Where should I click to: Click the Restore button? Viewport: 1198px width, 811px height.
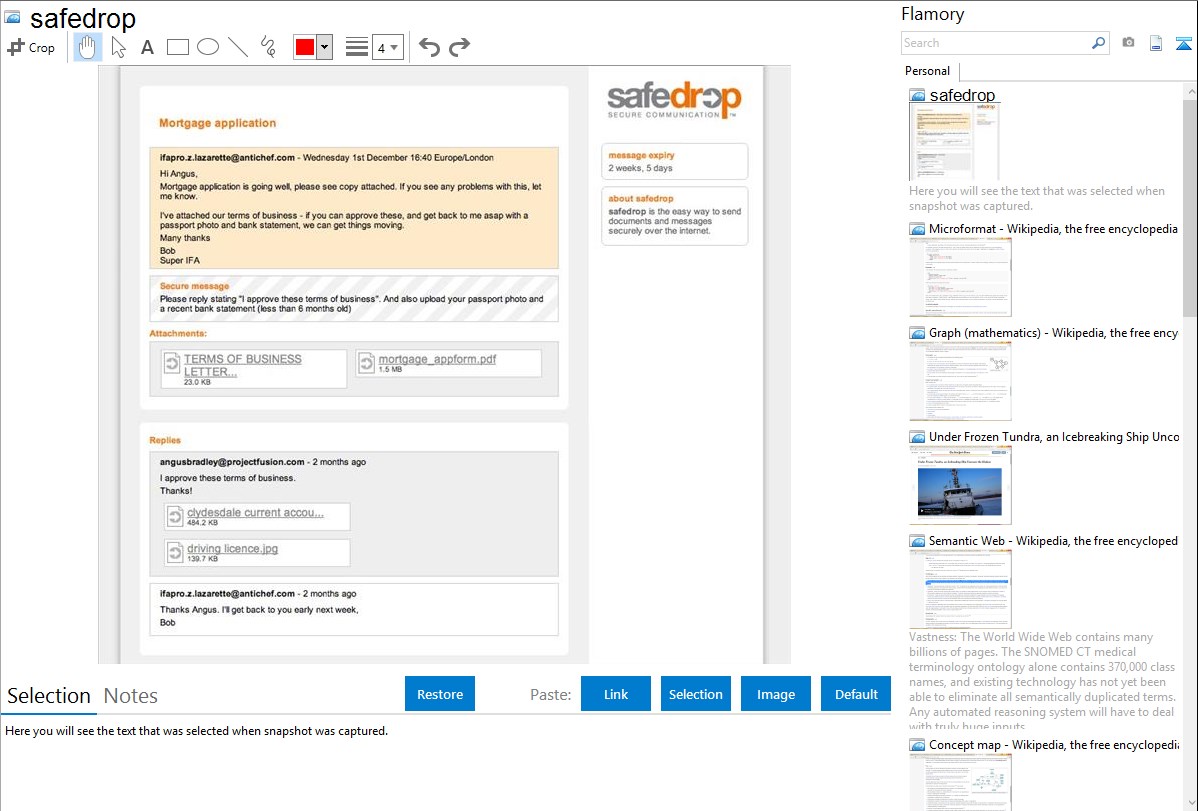440,694
